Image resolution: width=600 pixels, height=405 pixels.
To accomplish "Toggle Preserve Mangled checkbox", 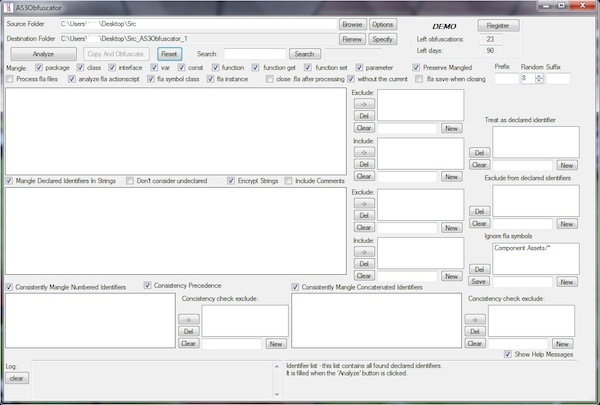I will tap(416, 67).
